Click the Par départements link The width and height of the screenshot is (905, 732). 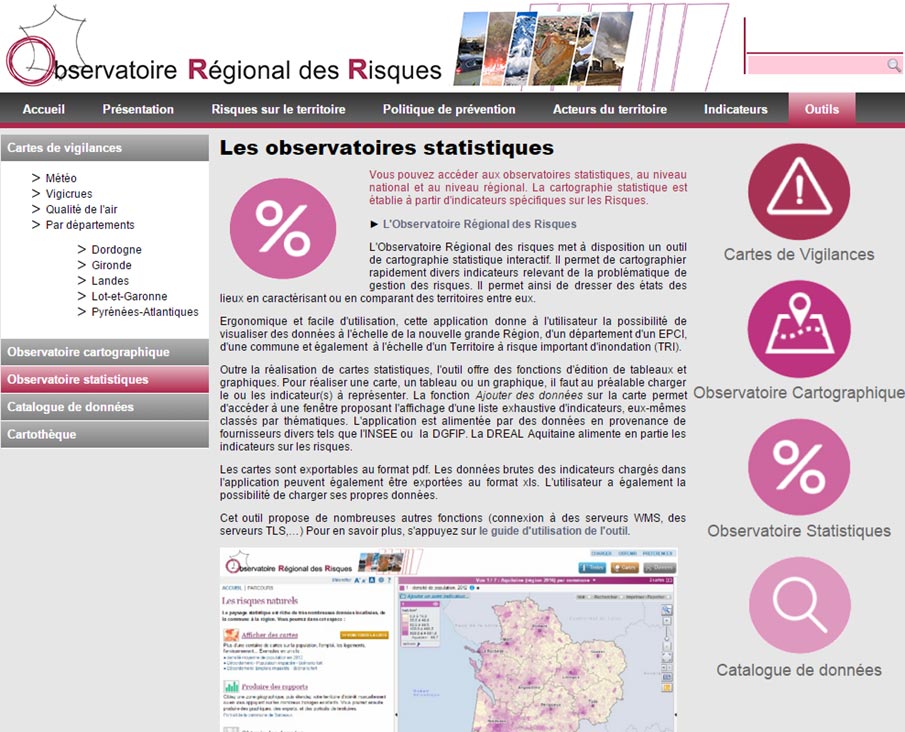89,225
